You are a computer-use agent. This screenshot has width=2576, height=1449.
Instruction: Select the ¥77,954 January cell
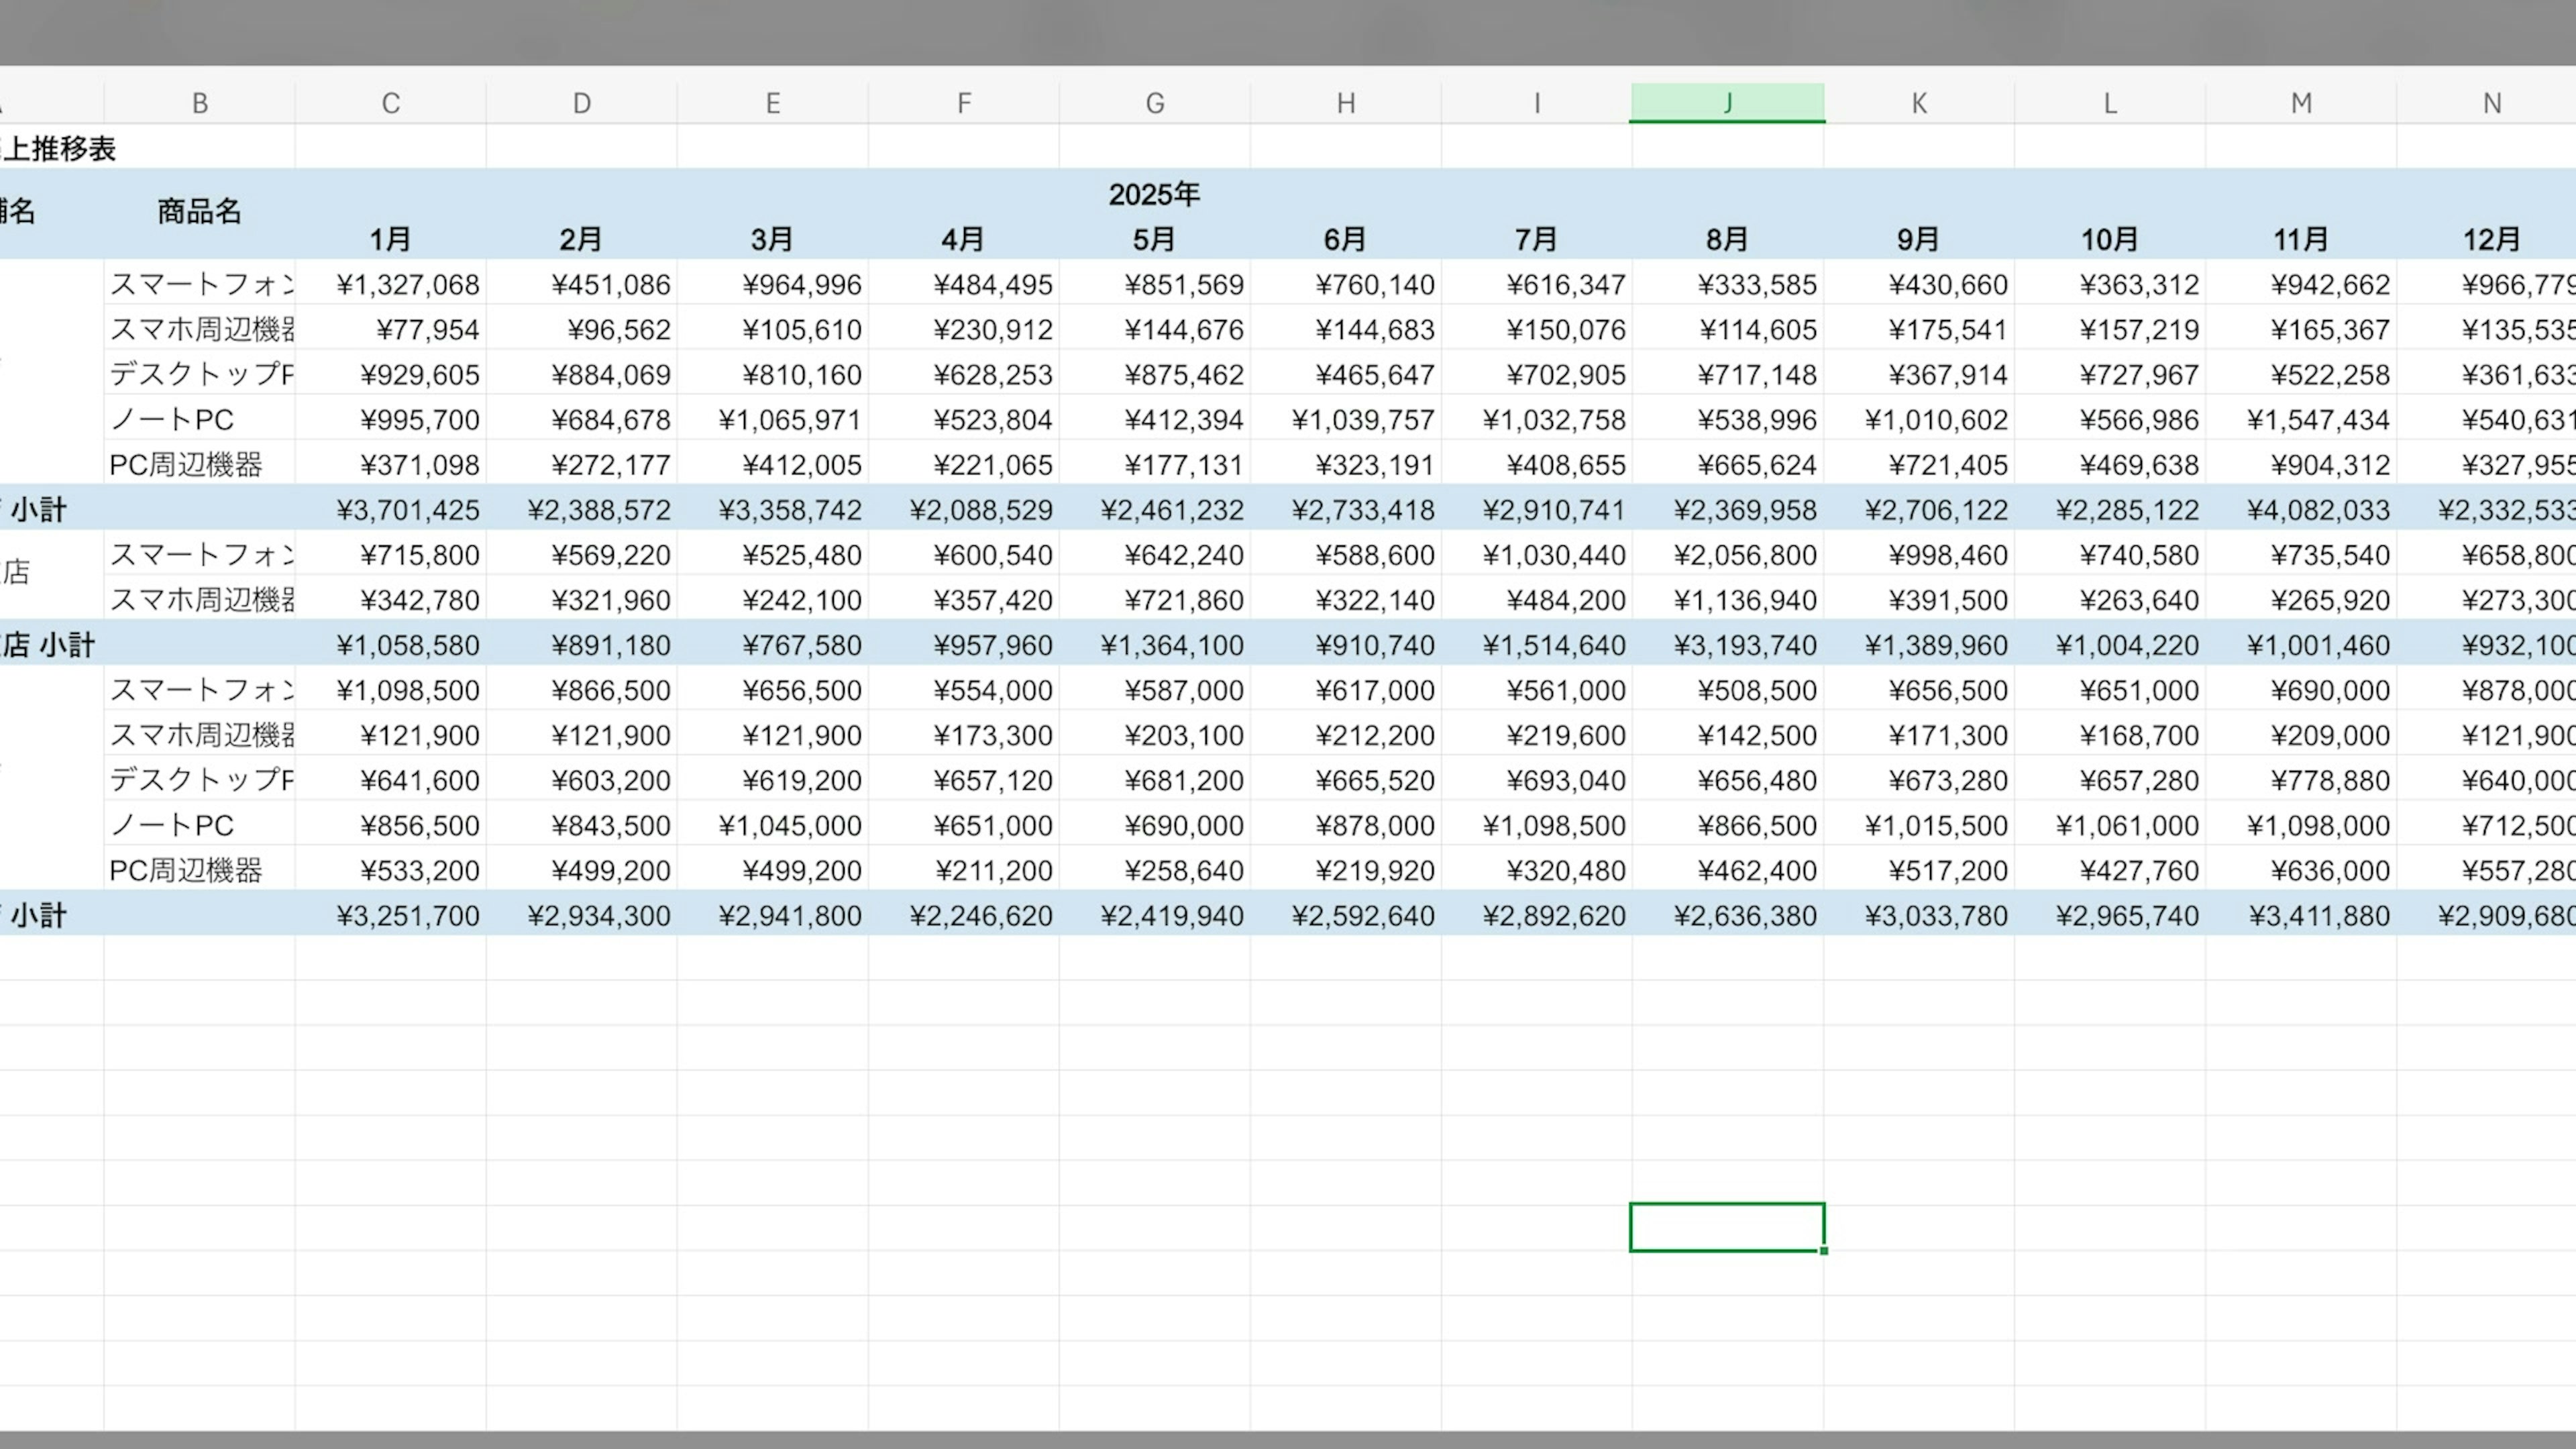pyautogui.click(x=427, y=330)
